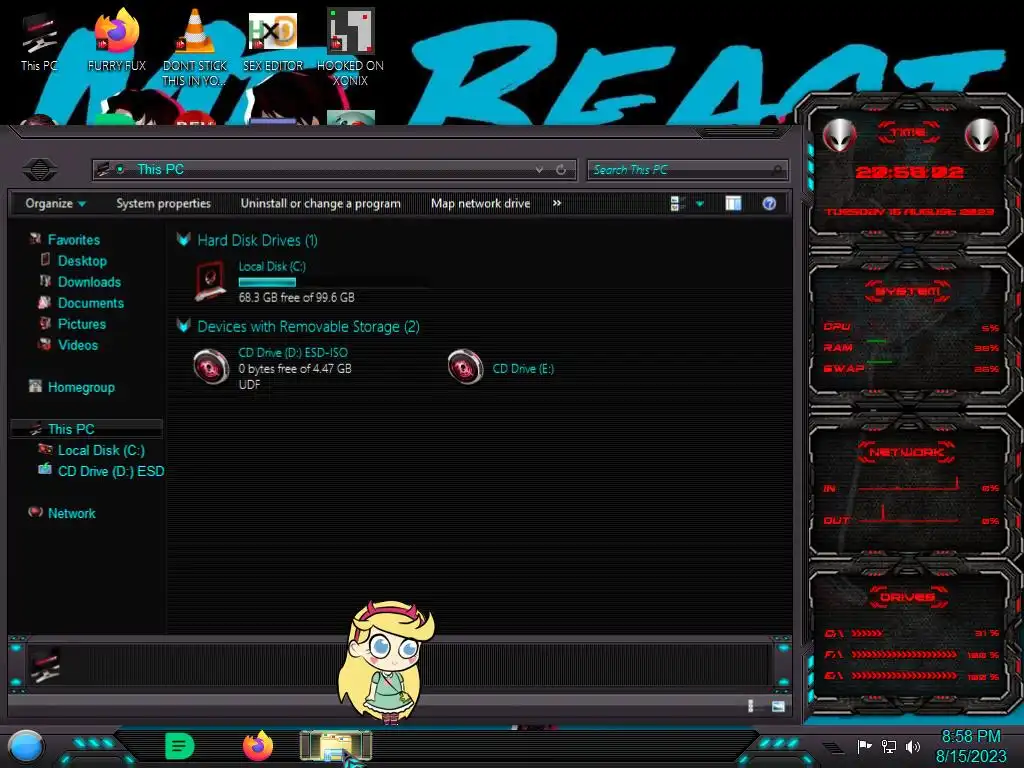Open This PC desktop icon
Viewport: 1024px width, 768px height.
point(39,42)
